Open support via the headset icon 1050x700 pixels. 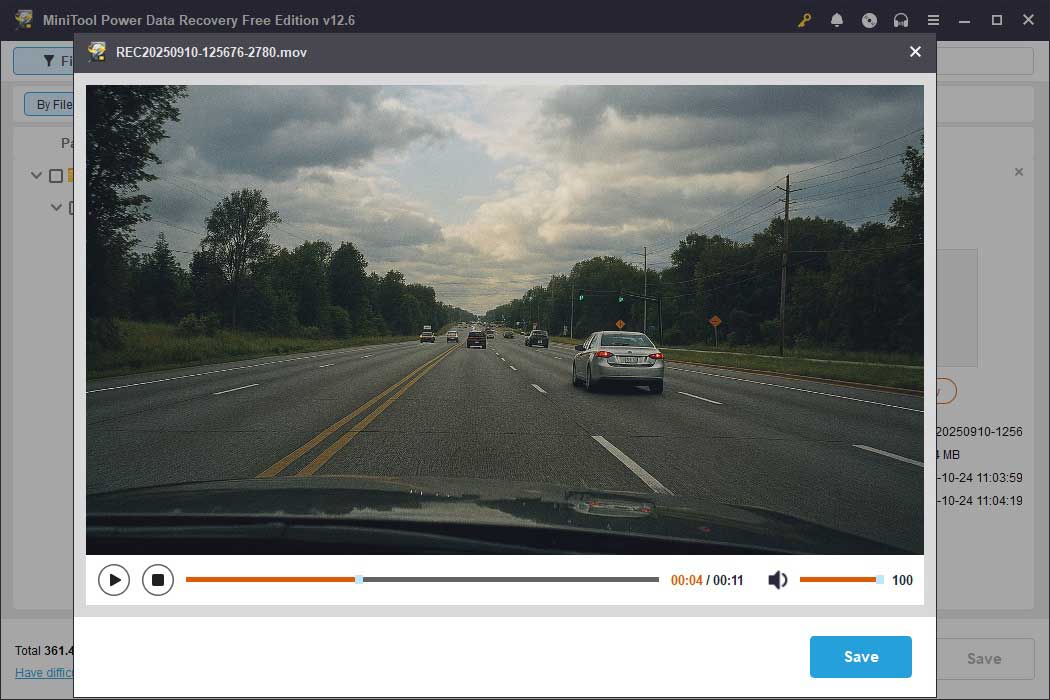pyautogui.click(x=901, y=19)
